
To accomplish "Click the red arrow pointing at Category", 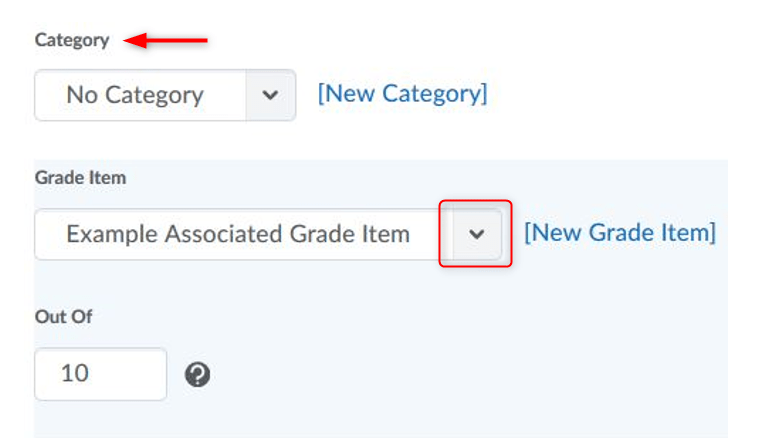I will (166, 41).
